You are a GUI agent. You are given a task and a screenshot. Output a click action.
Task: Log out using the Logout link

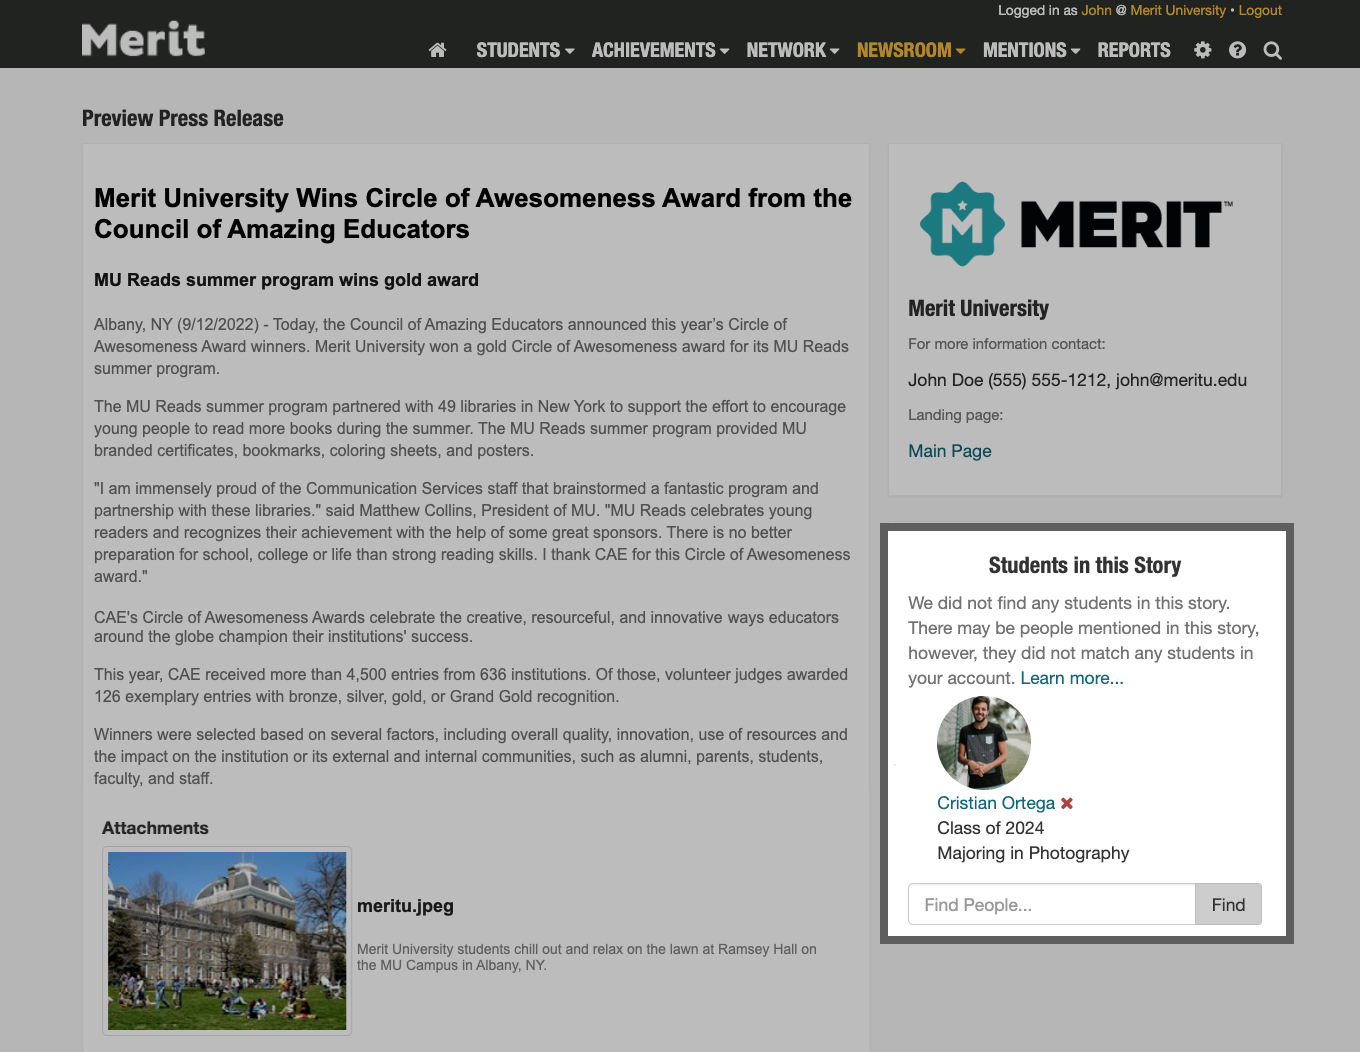click(x=1259, y=10)
